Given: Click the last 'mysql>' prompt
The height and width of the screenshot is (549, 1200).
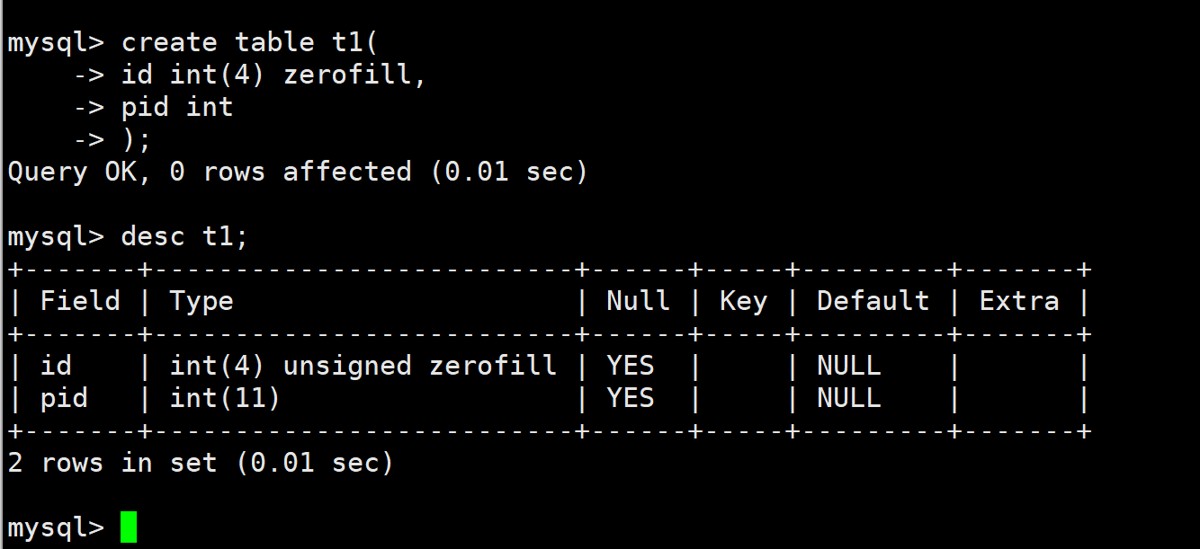Looking at the screenshot, I should pos(55,528).
